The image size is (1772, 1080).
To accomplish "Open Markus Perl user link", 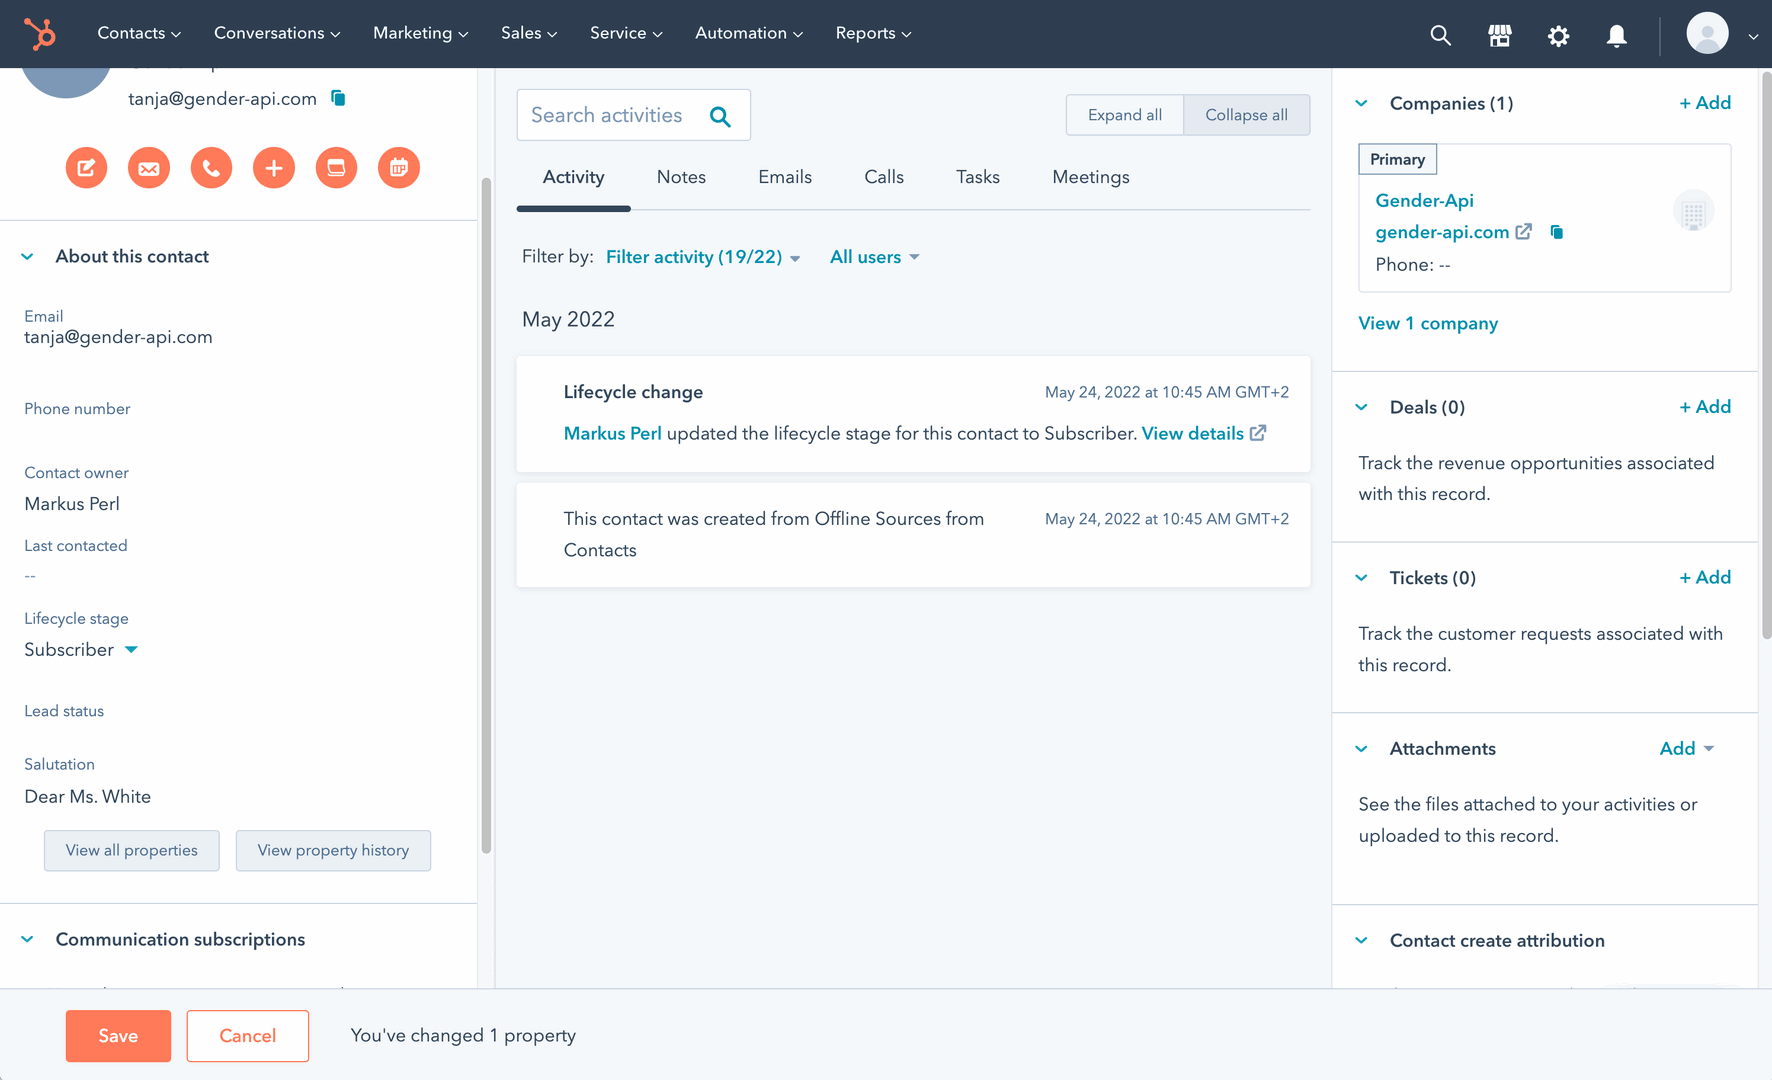I will [x=613, y=434].
